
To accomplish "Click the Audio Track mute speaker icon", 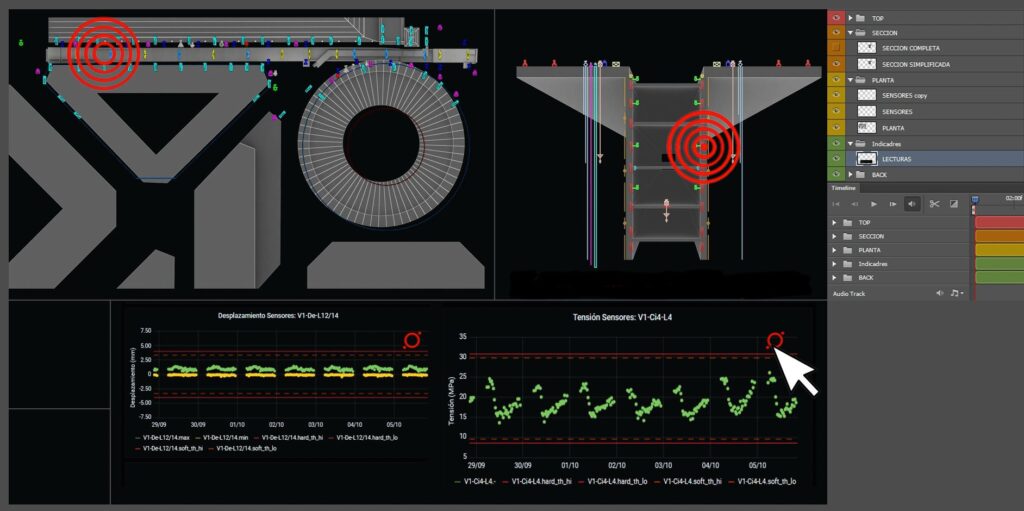I will click(939, 293).
